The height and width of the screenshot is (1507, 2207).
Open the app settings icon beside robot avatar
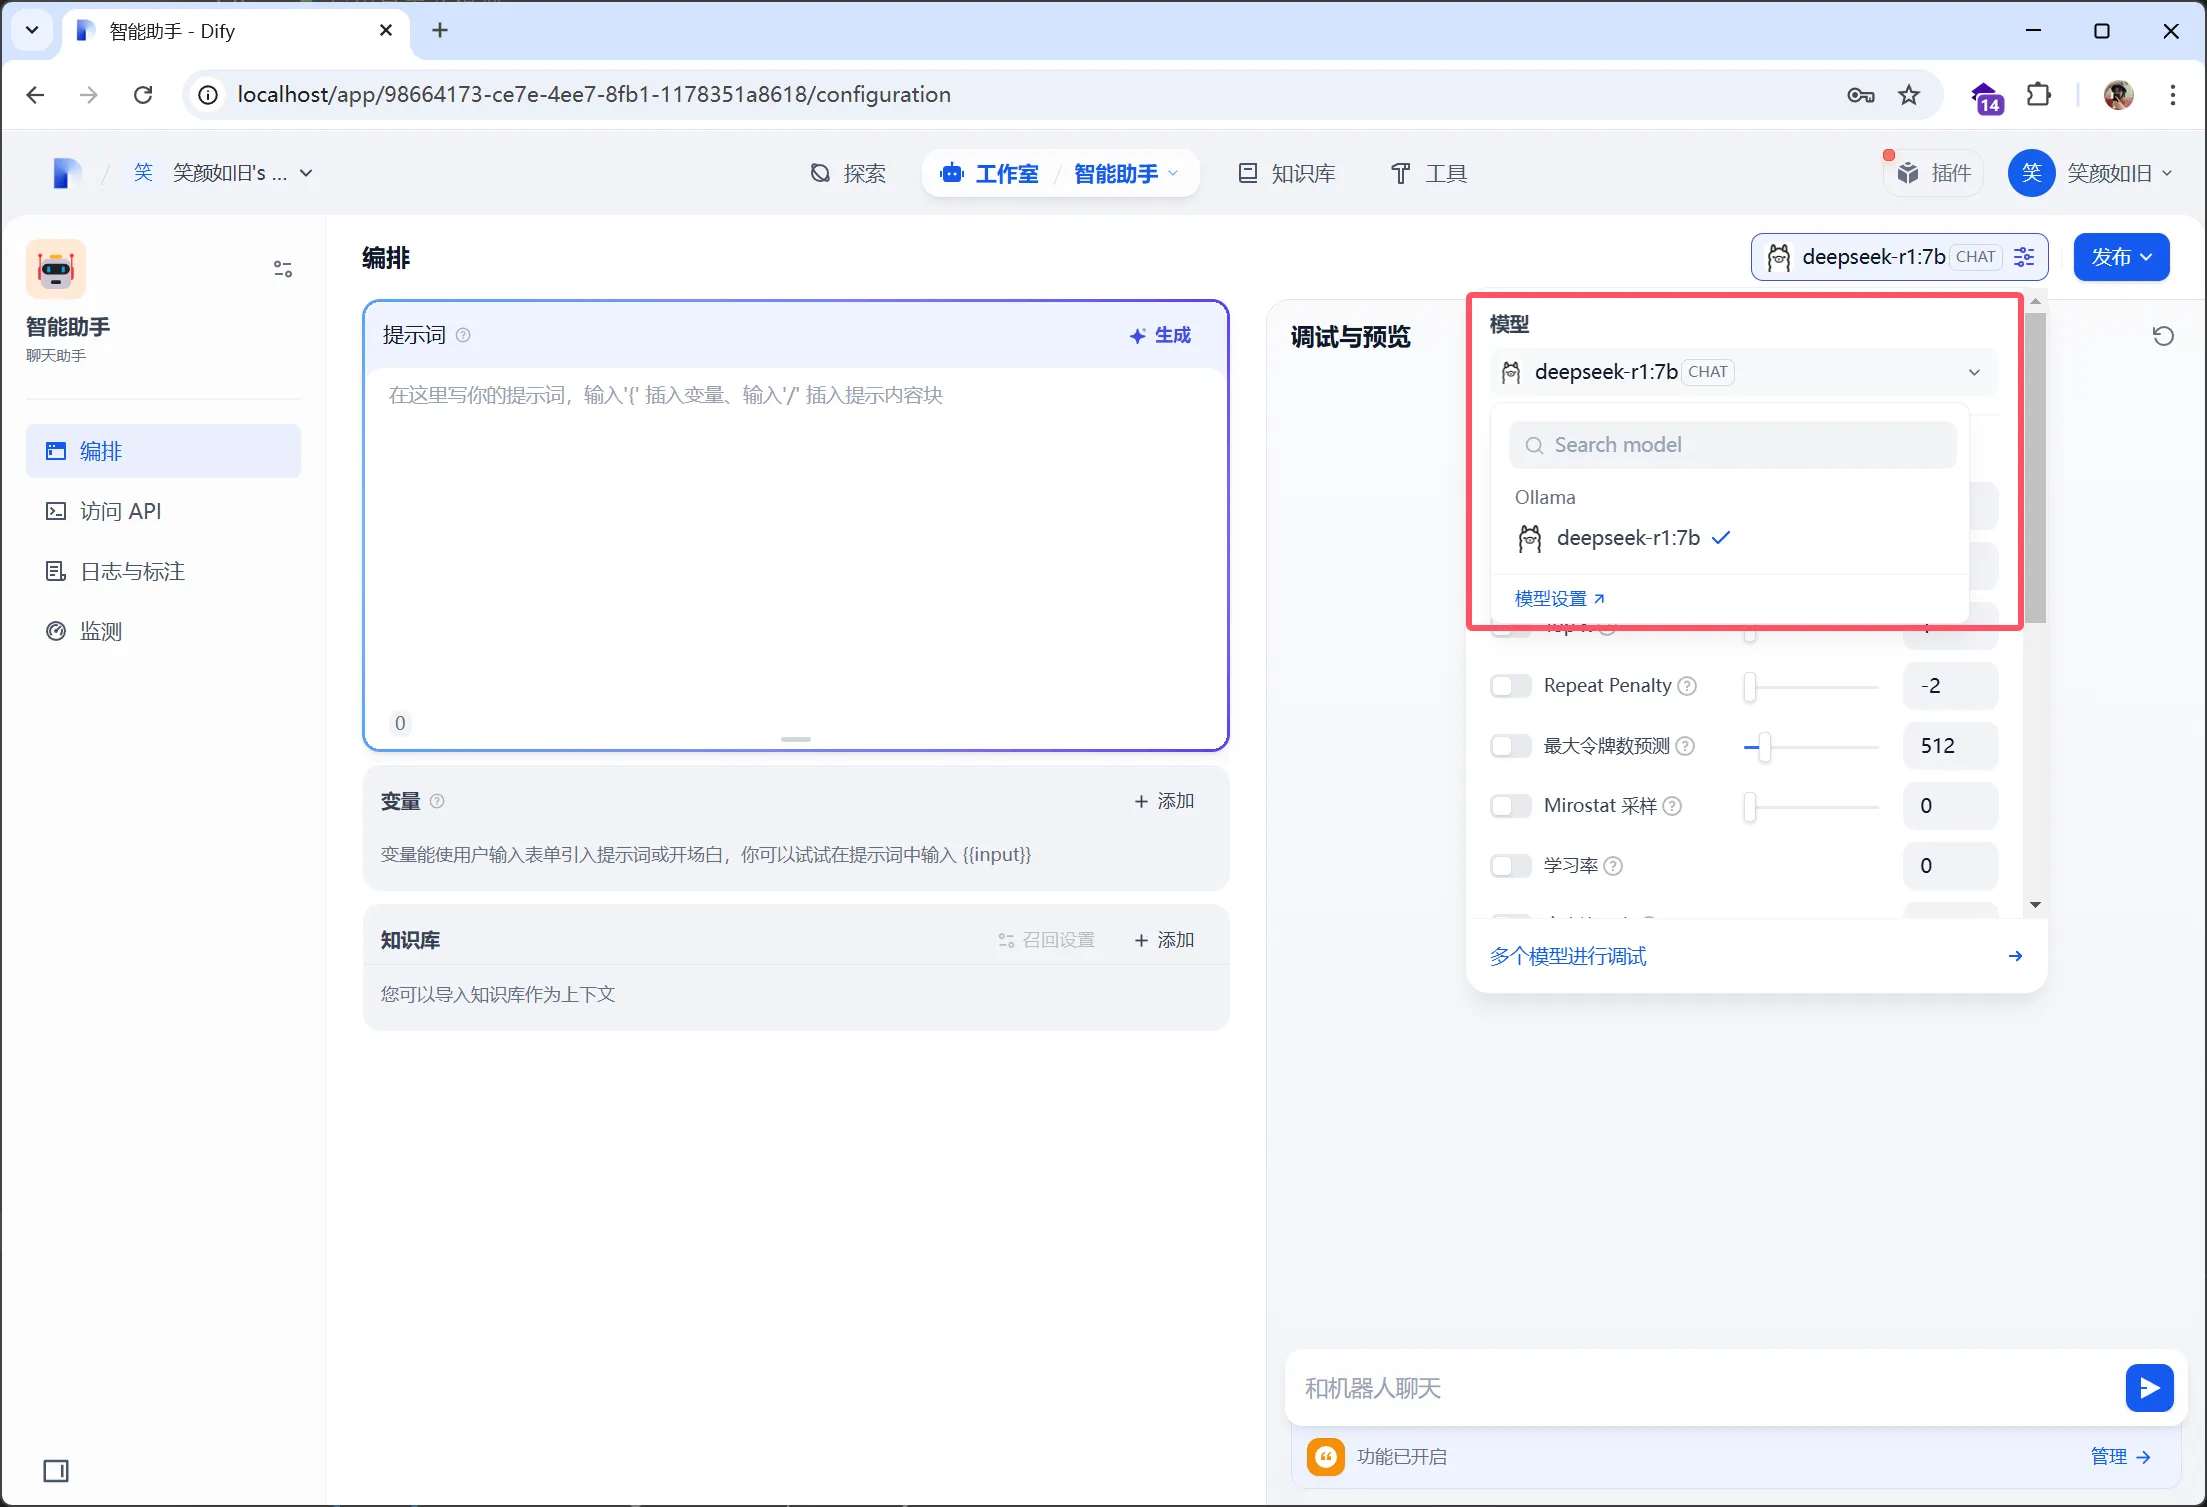click(x=283, y=269)
